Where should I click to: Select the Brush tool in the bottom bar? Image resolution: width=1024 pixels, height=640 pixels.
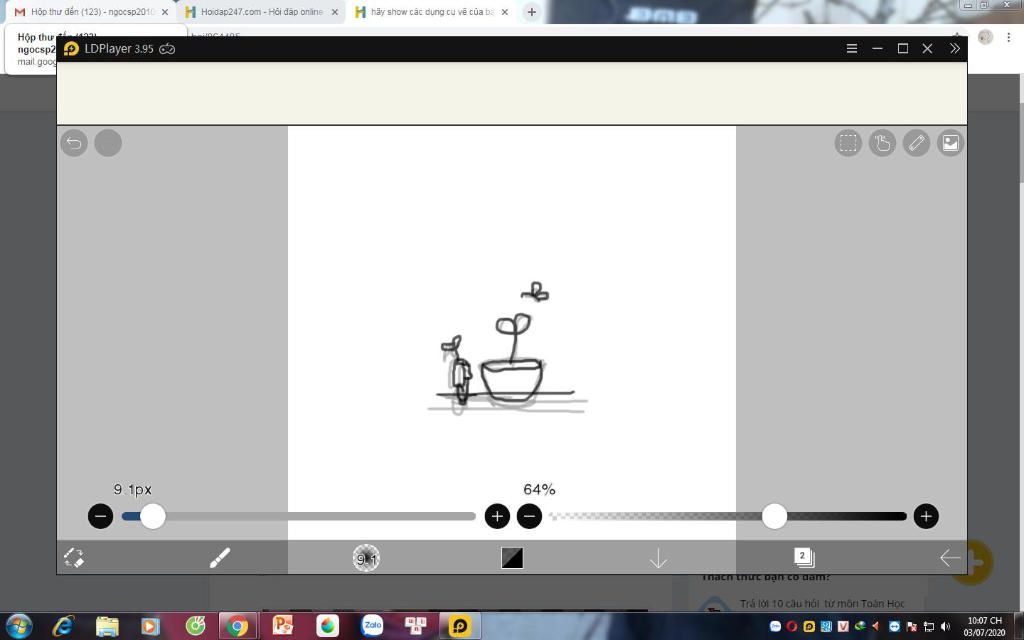tap(219, 558)
